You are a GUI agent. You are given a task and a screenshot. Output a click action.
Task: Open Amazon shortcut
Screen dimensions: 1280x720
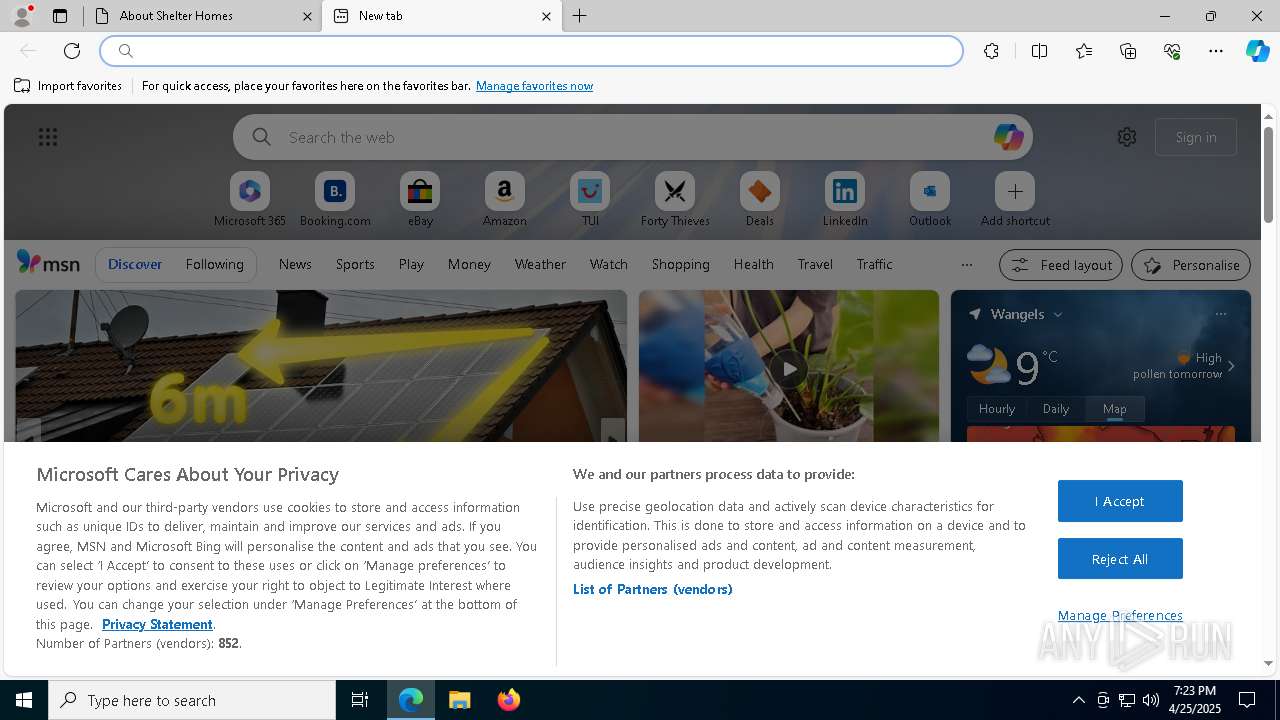pos(505,200)
